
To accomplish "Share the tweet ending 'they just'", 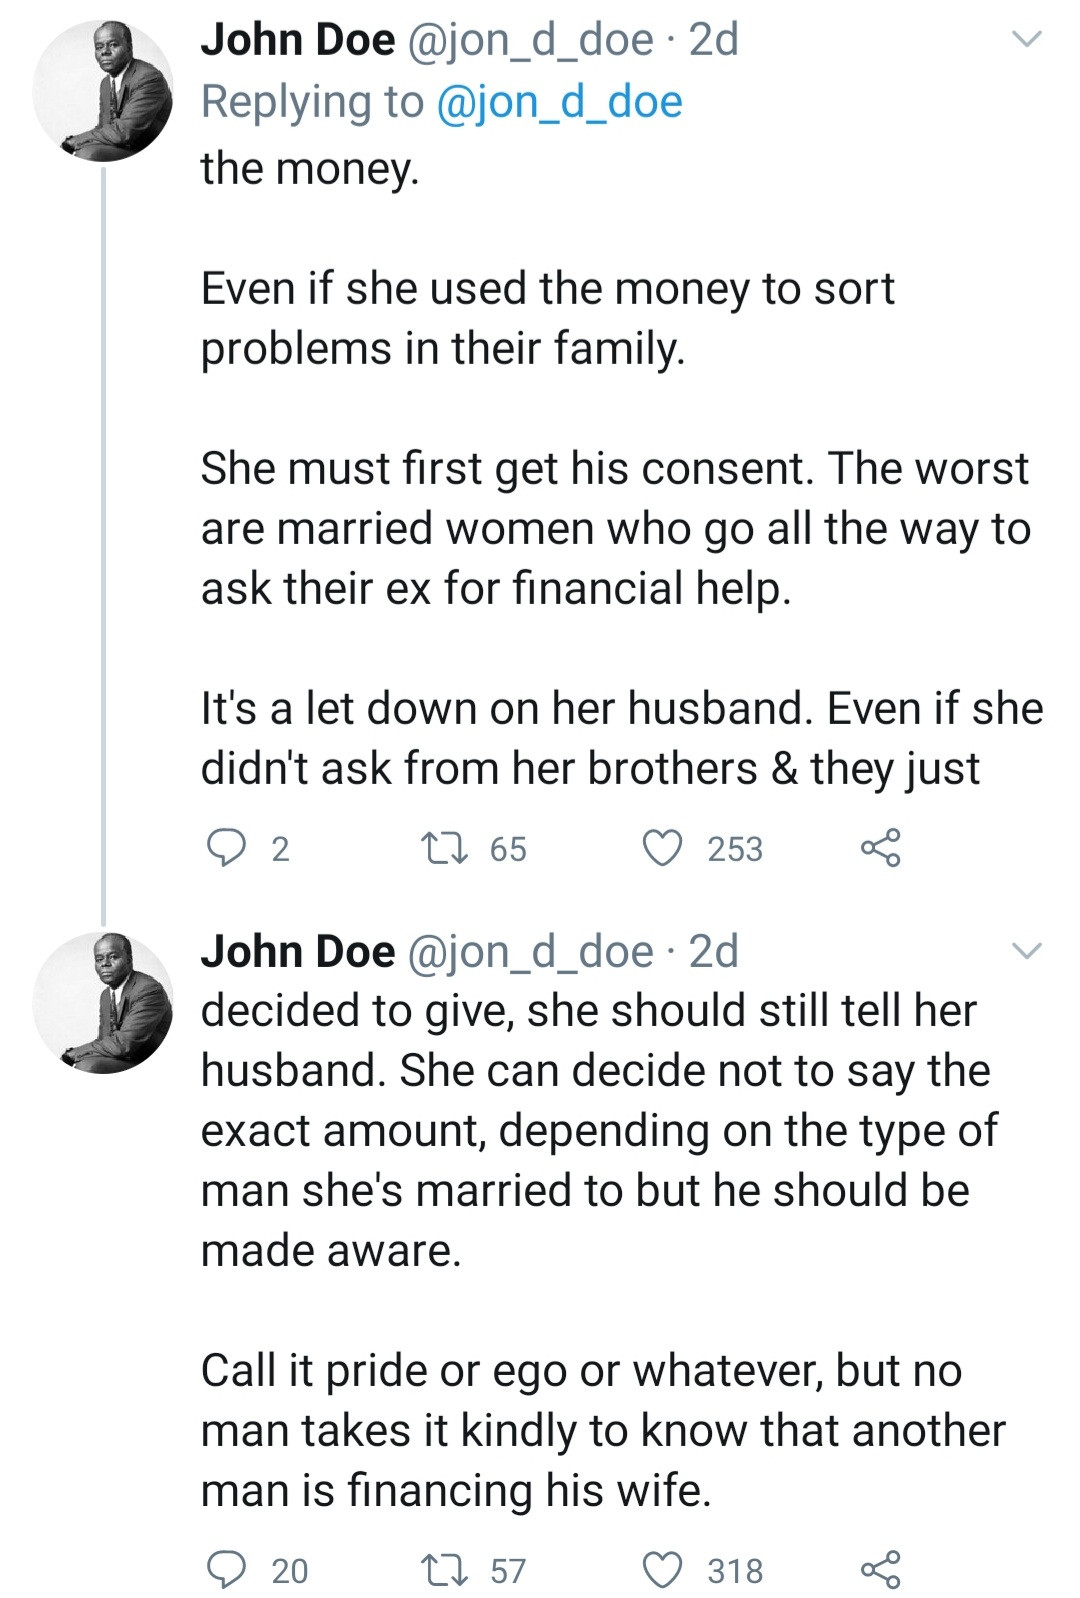I will [x=880, y=848].
